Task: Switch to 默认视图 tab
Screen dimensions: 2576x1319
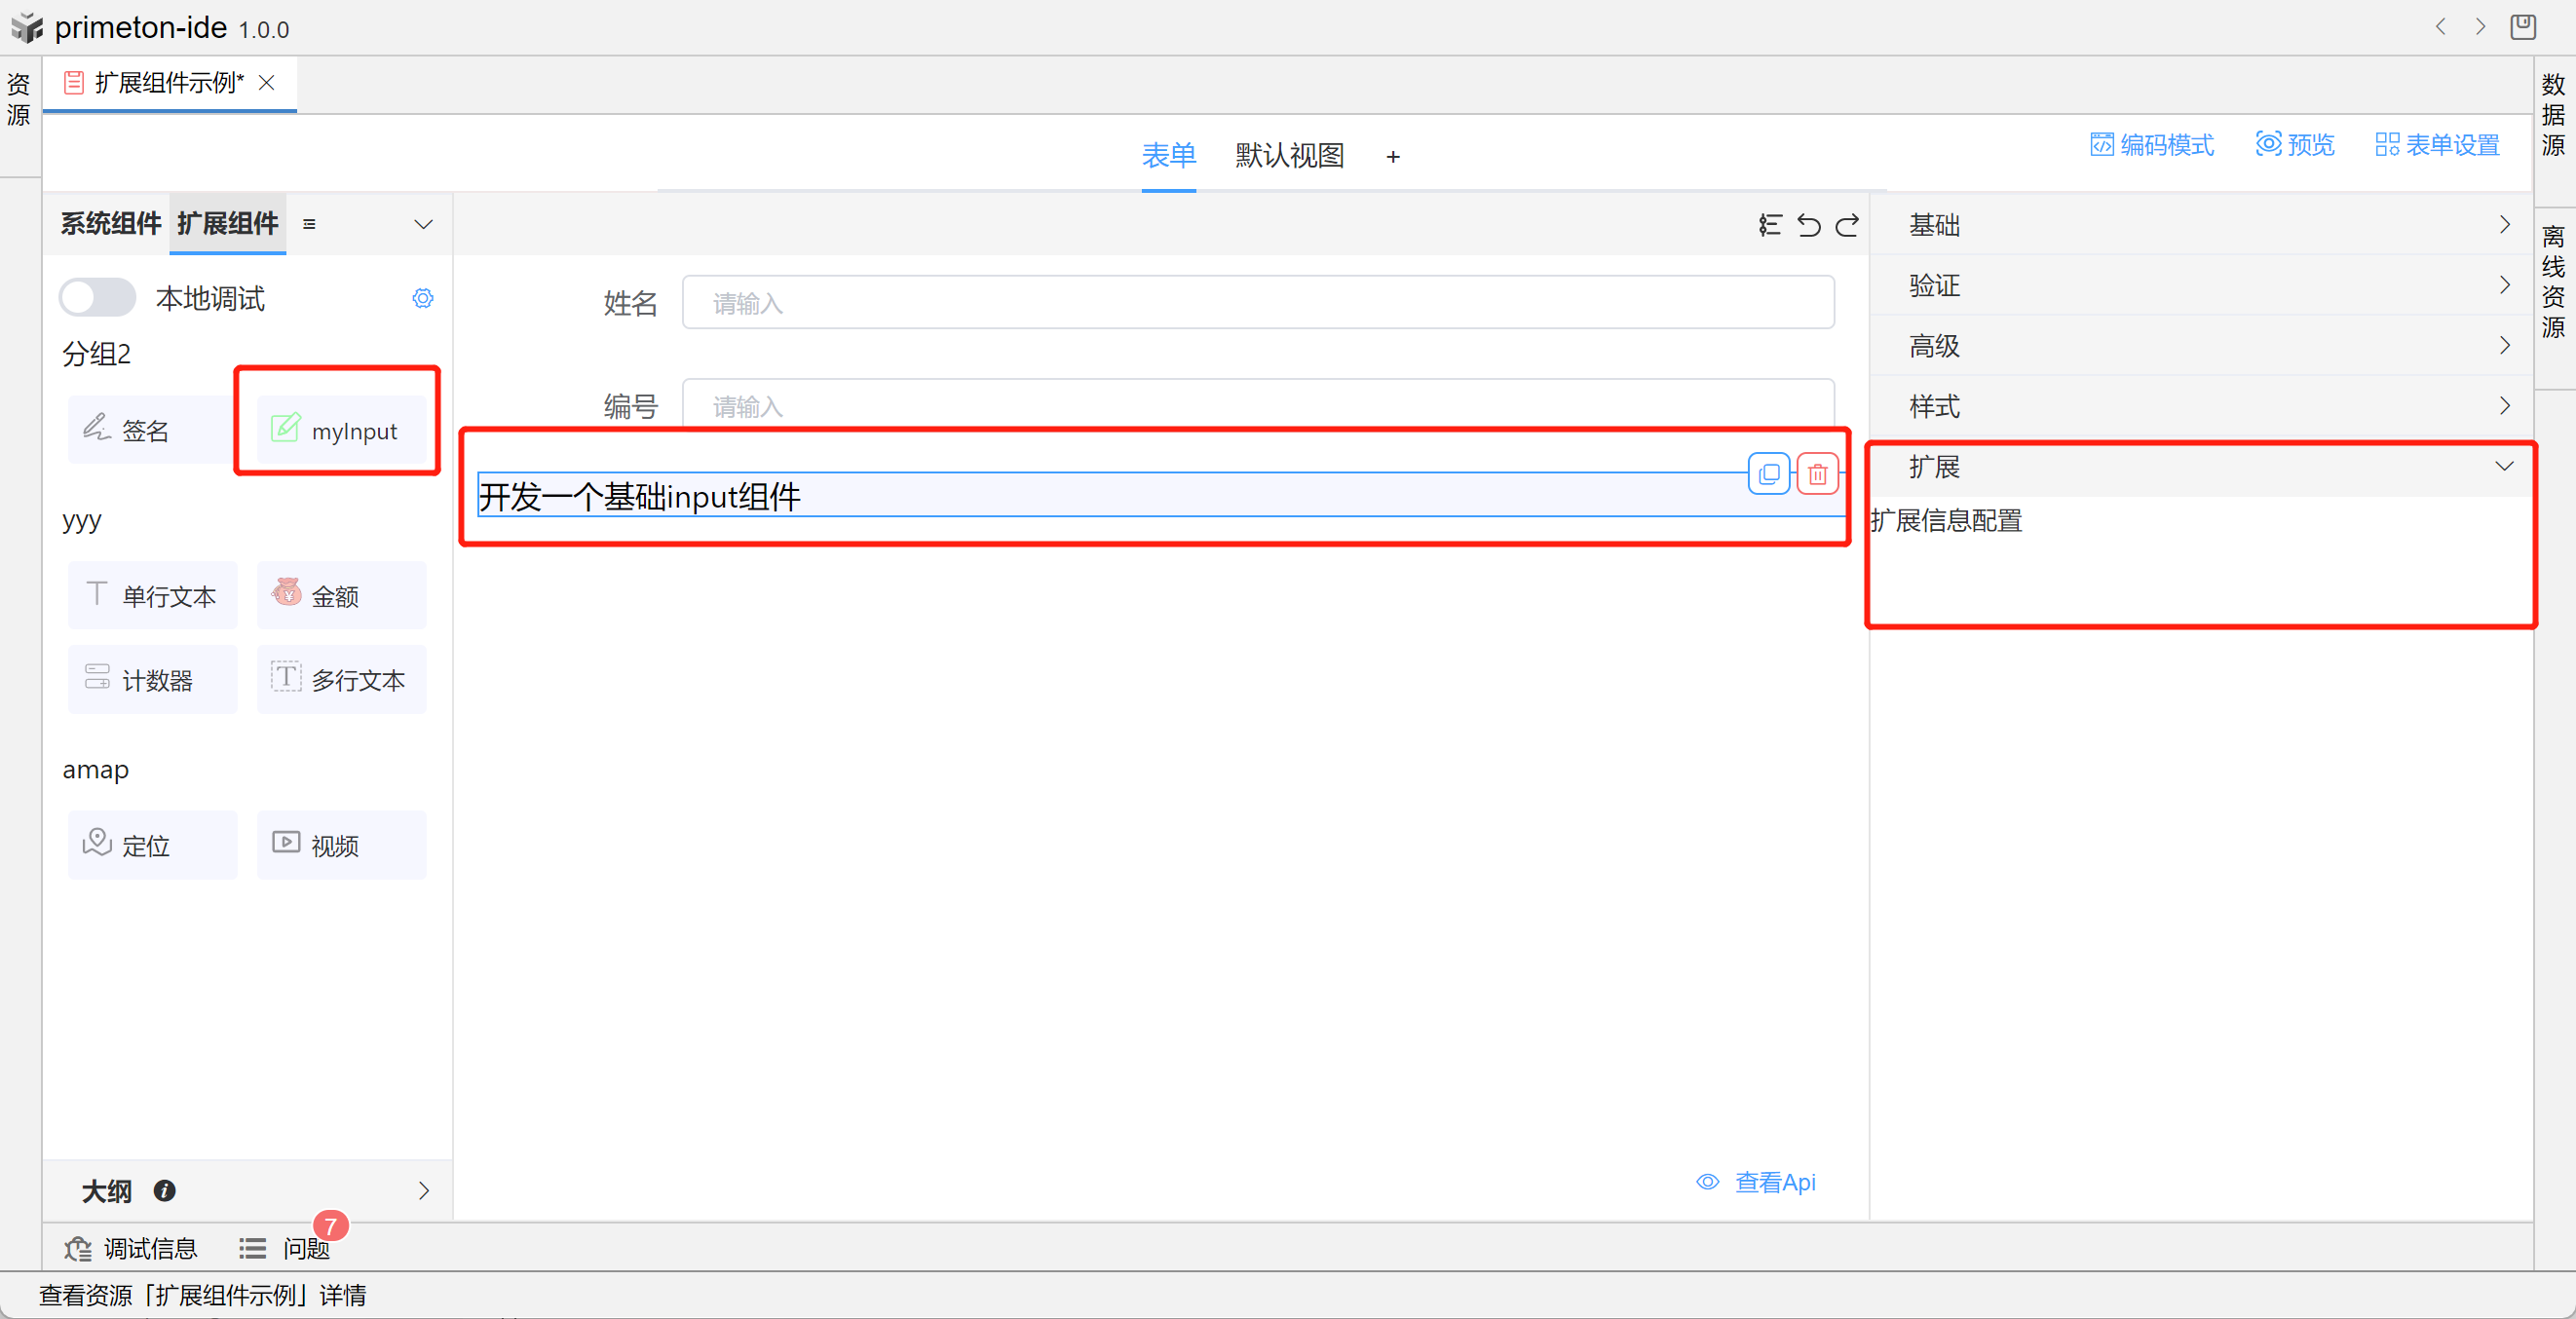Action: pyautogui.click(x=1289, y=155)
